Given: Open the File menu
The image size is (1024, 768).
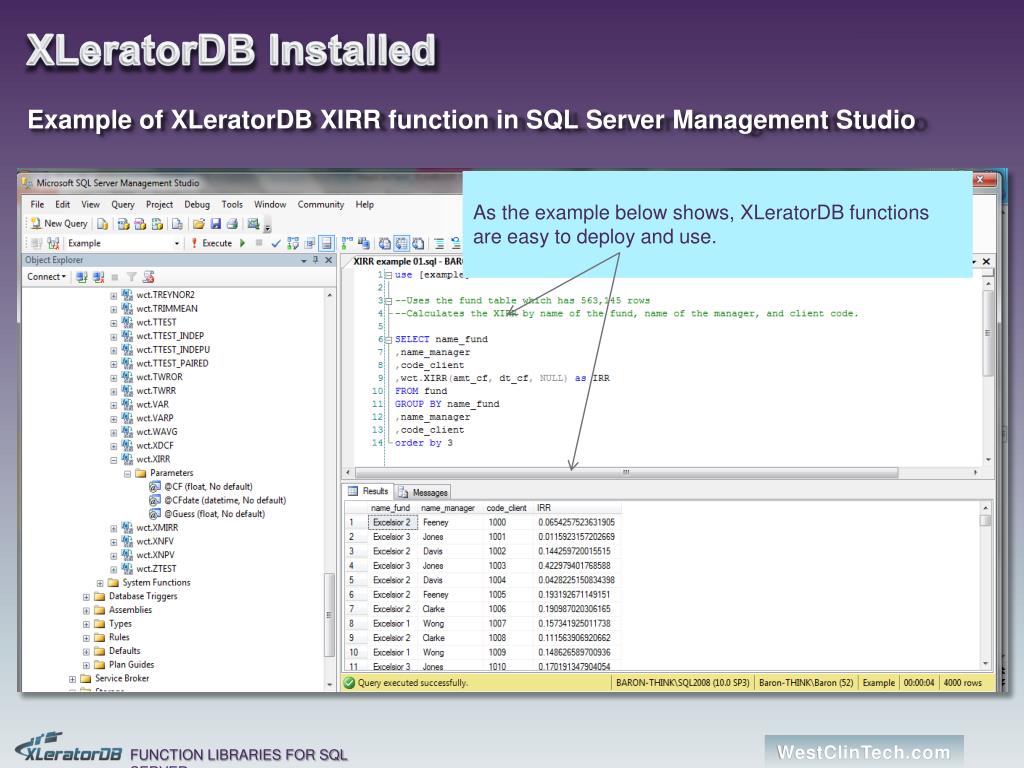Looking at the screenshot, I should tap(37, 204).
